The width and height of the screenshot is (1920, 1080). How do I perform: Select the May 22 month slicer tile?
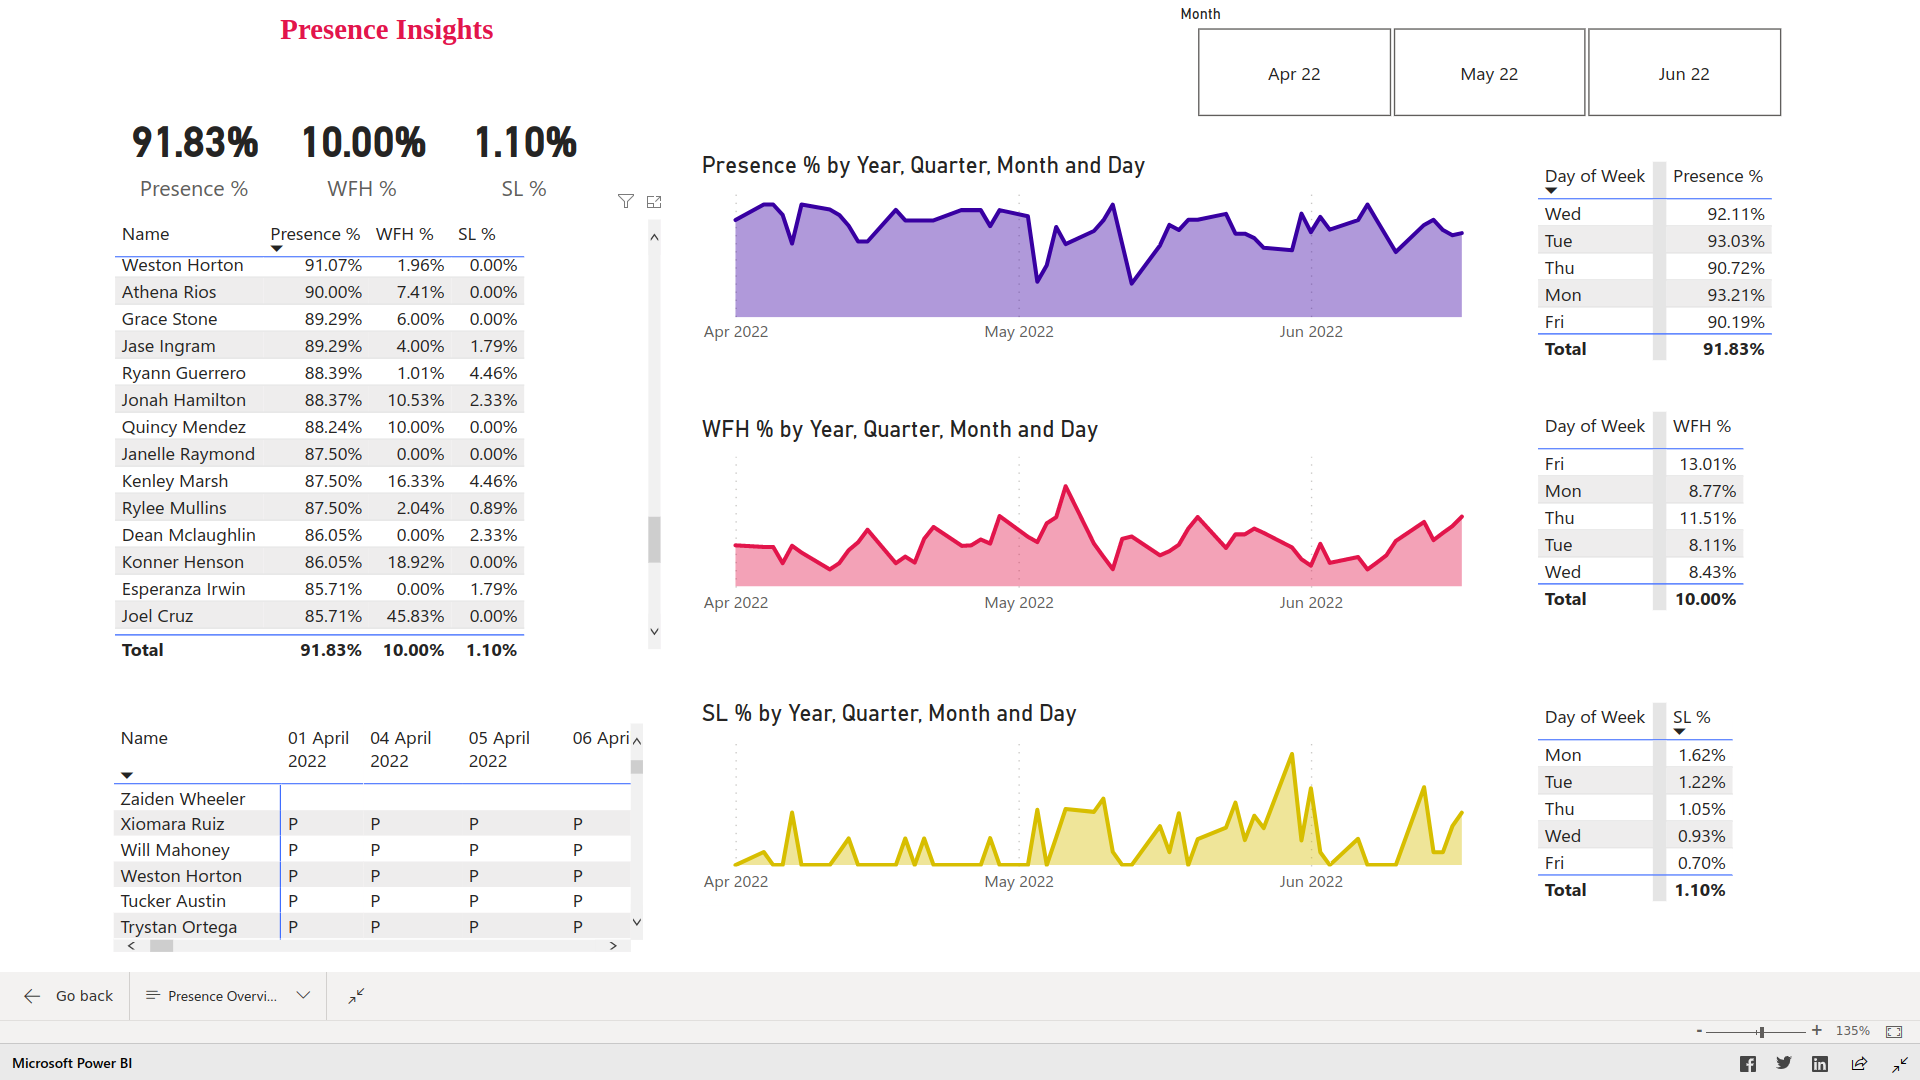tap(1489, 72)
